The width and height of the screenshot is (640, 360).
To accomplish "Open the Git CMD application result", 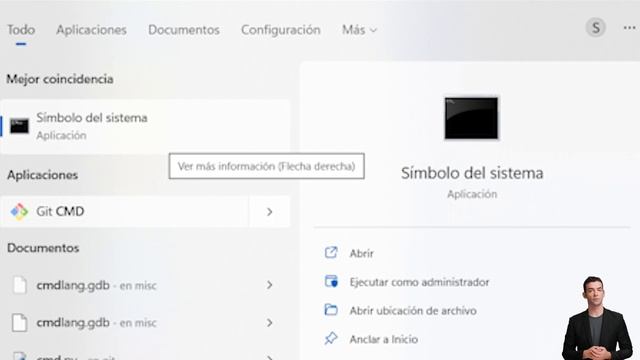I will click(x=124, y=211).
